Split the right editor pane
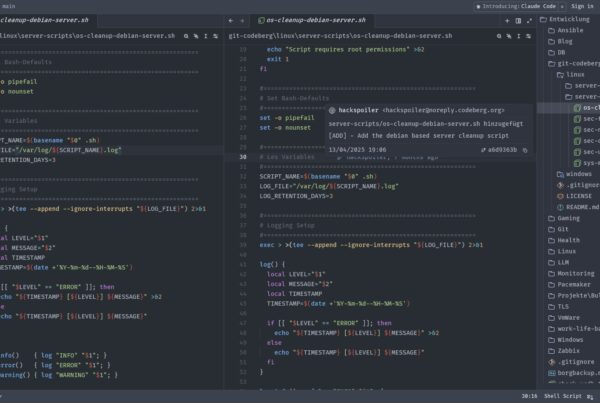The image size is (600, 403). [x=518, y=21]
